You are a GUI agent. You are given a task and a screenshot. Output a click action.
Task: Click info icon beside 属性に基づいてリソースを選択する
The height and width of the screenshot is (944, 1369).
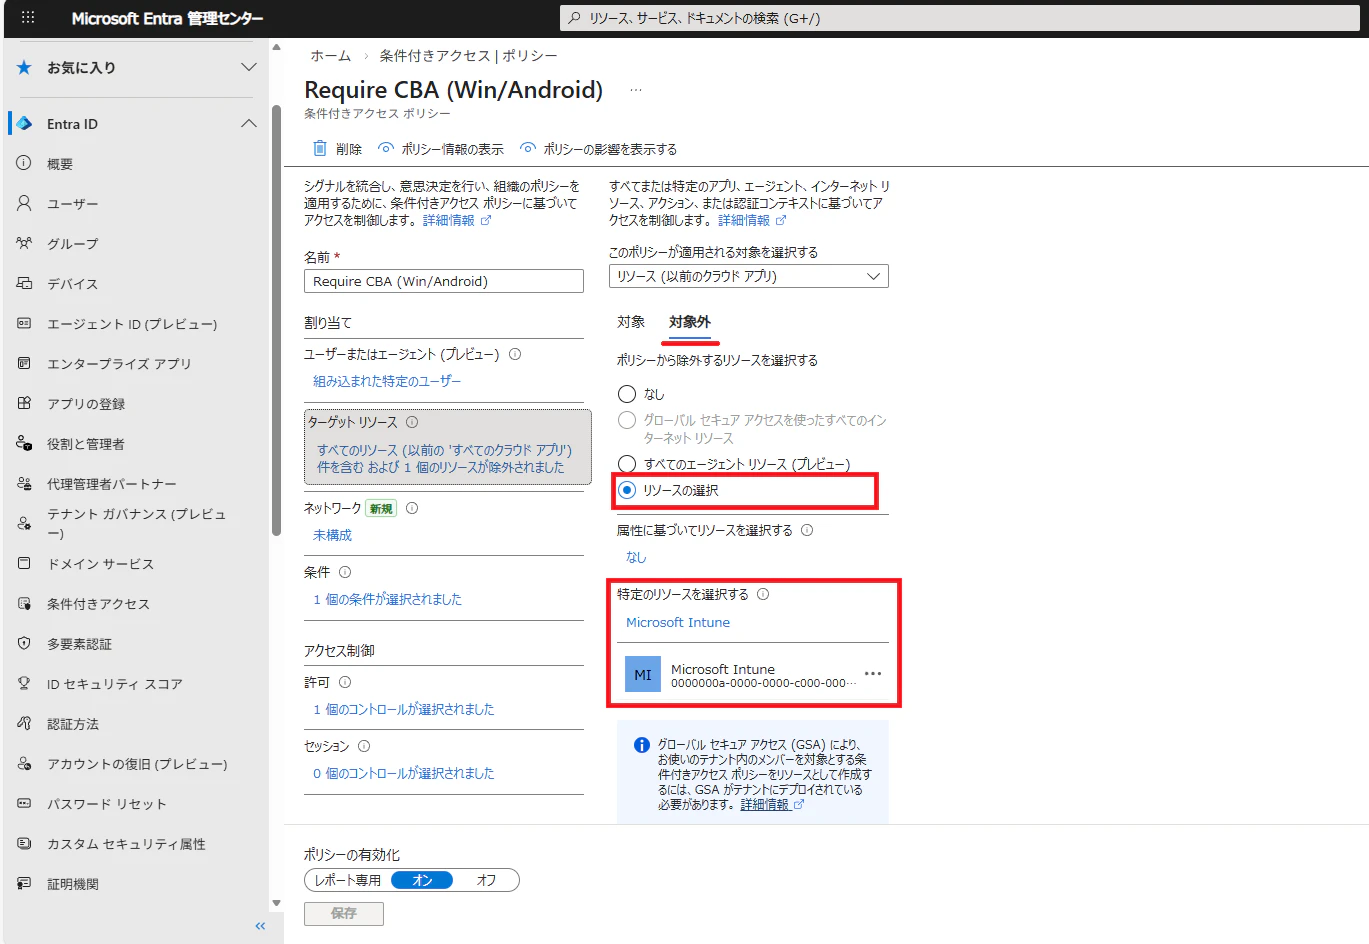click(807, 530)
